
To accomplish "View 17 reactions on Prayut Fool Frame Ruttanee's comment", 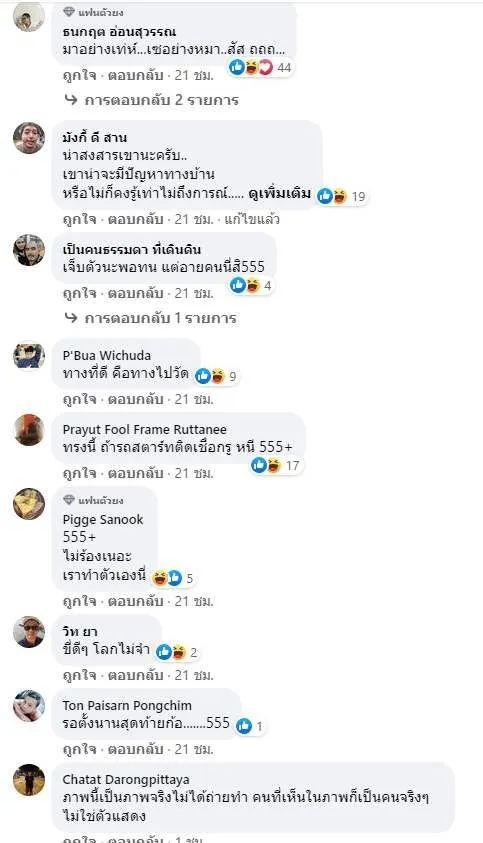I will coord(276,465).
